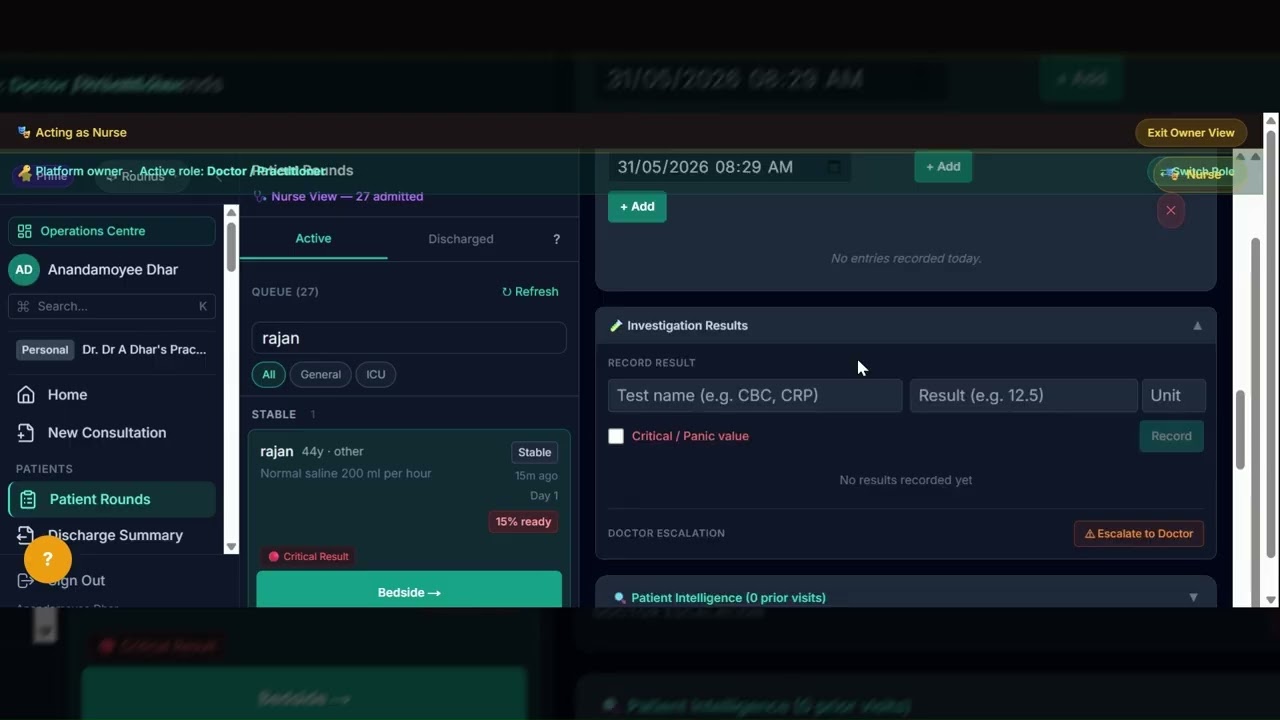Escalate to Doctor
Viewport: 1280px width, 720px height.
pyautogui.click(x=1139, y=534)
